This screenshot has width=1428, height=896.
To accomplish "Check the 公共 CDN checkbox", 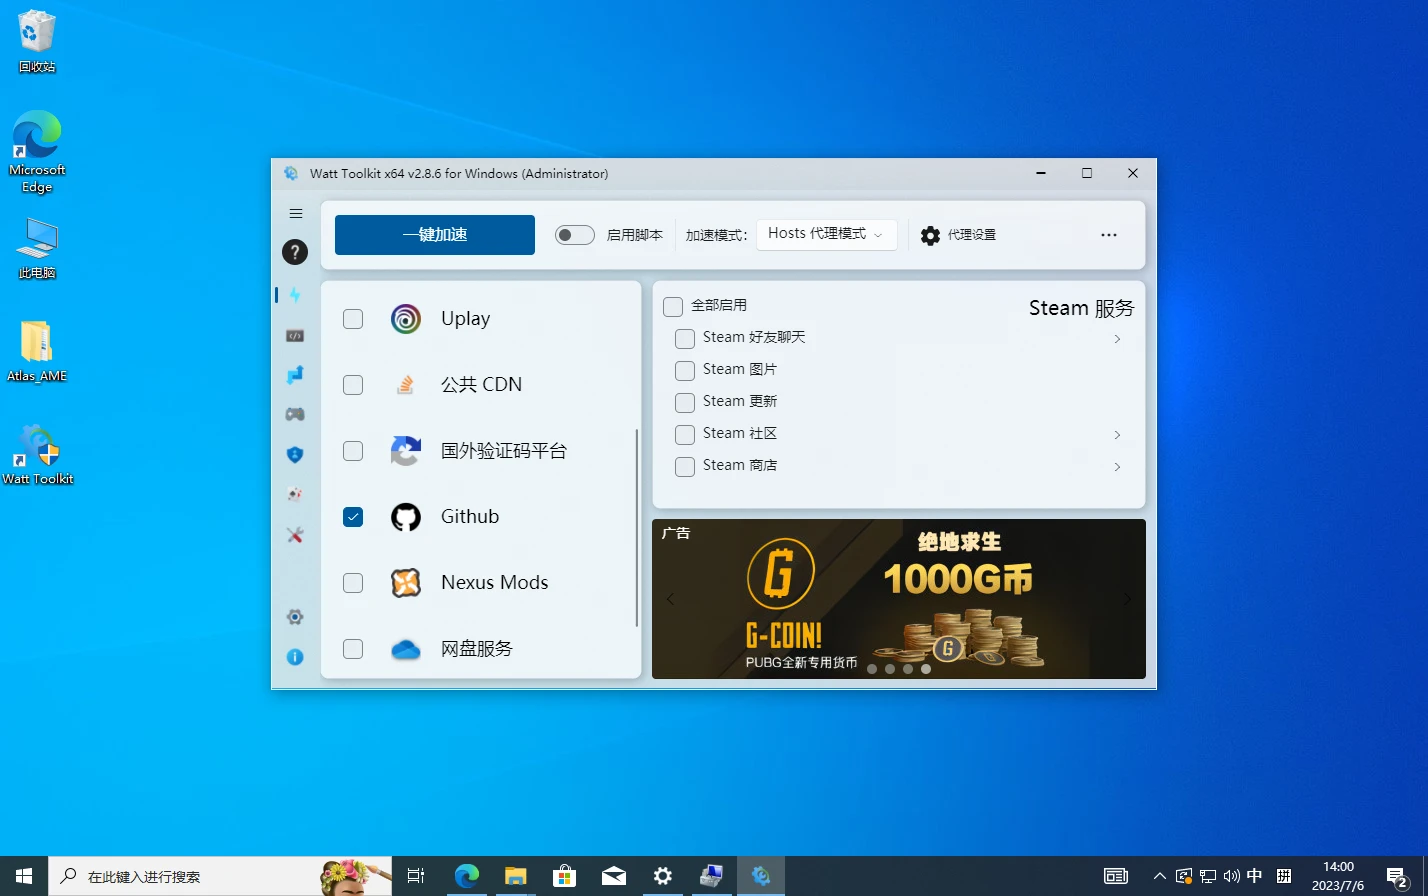I will (x=353, y=385).
